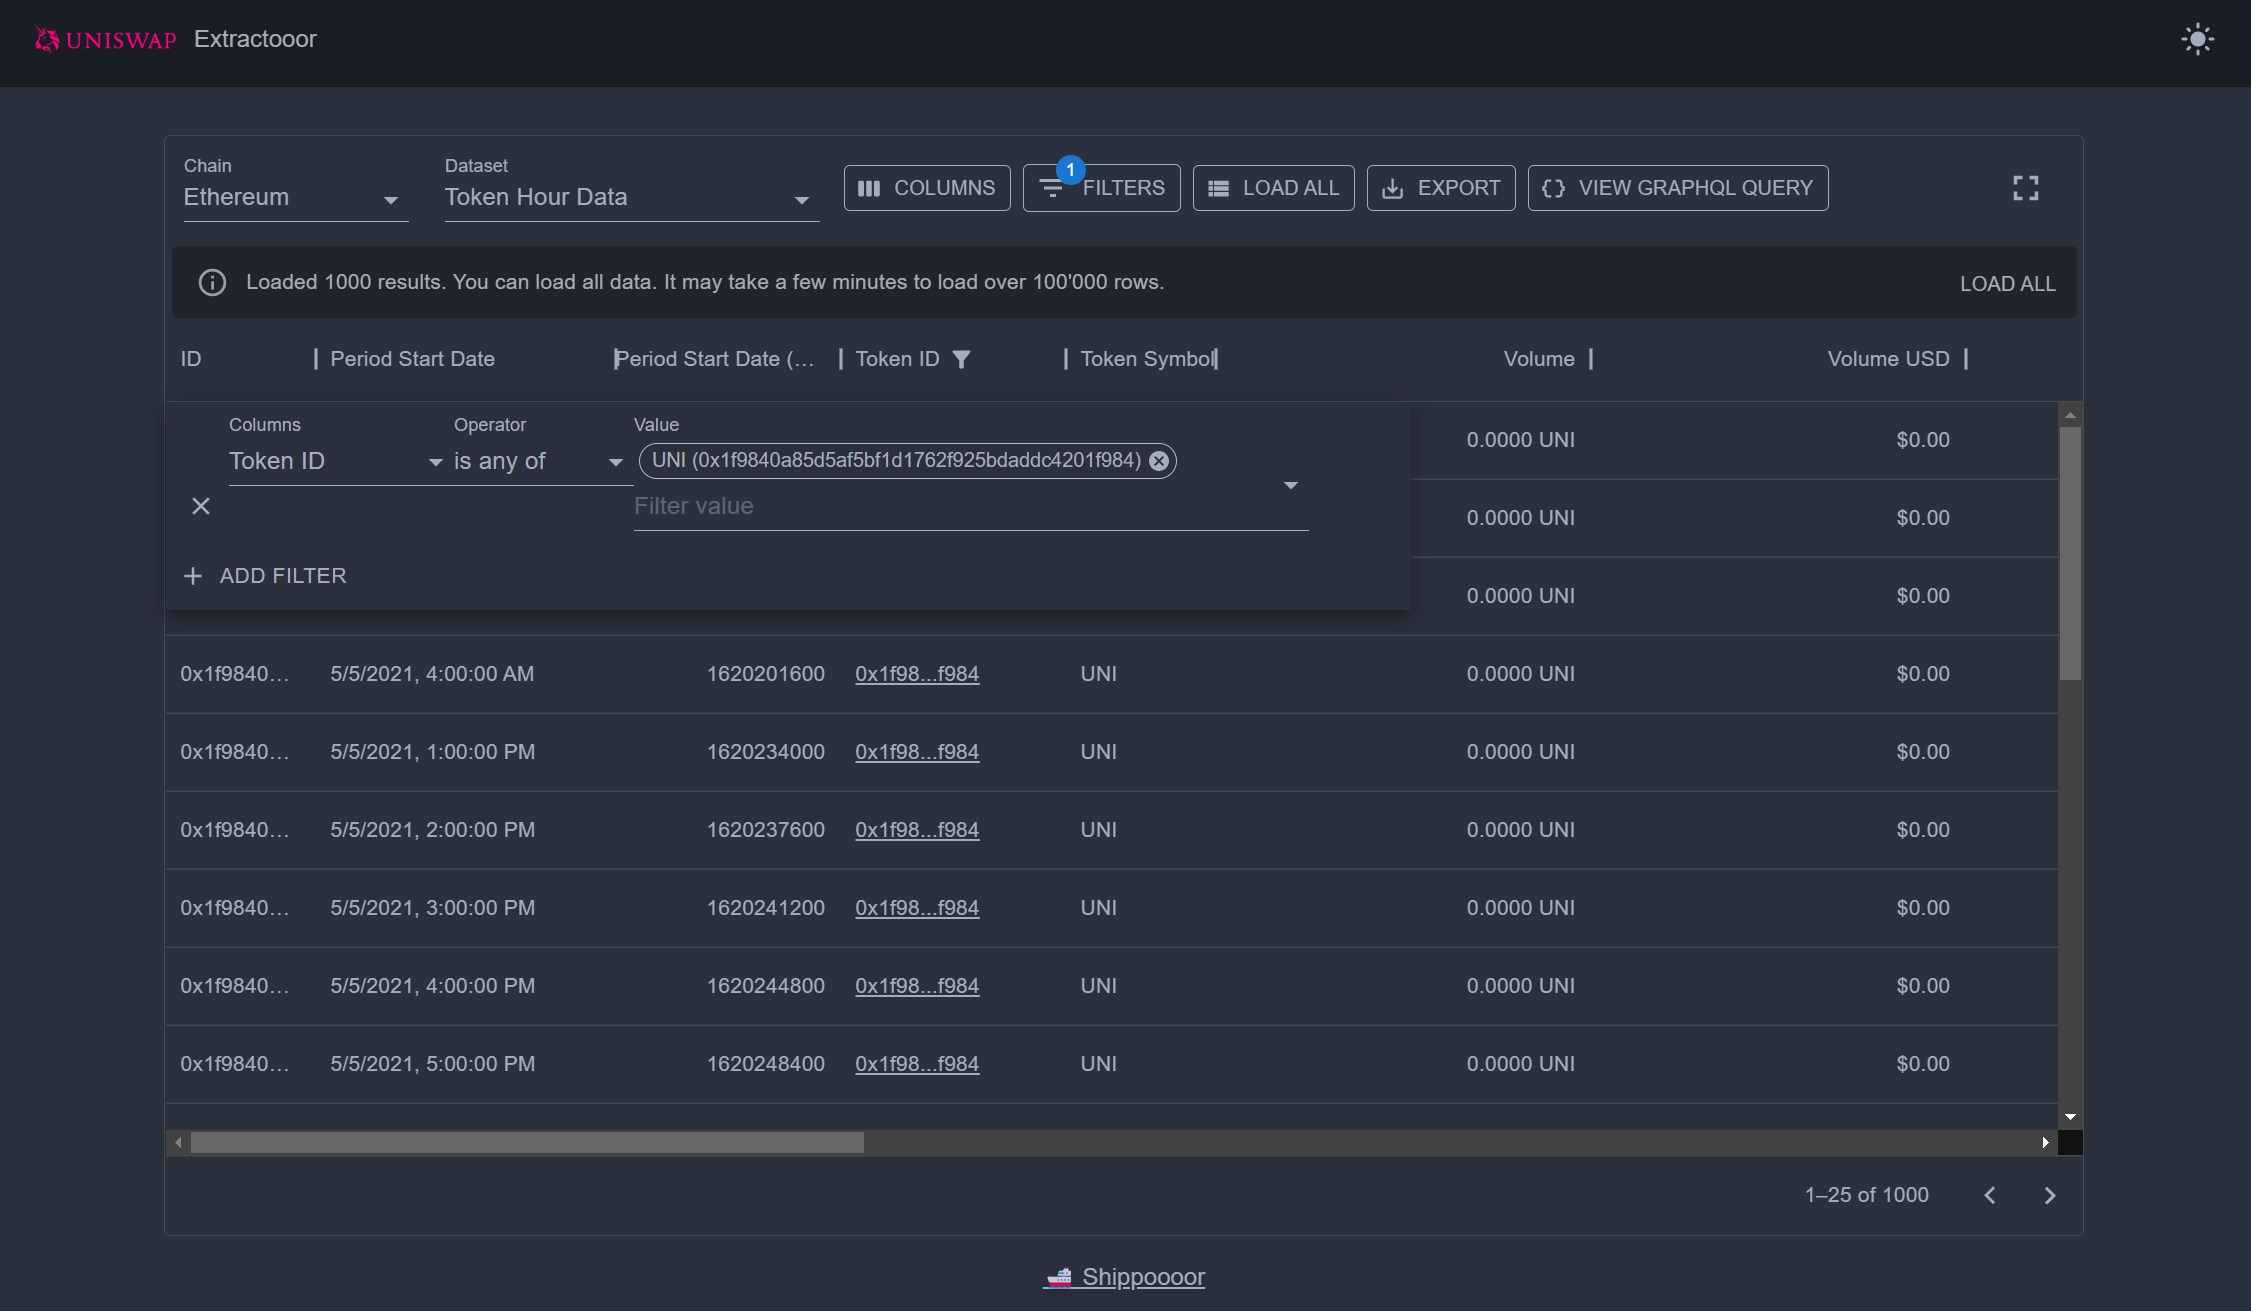Image resolution: width=2251 pixels, height=1311 pixels.
Task: Click LOAD ALL in the info banner
Action: point(2007,284)
